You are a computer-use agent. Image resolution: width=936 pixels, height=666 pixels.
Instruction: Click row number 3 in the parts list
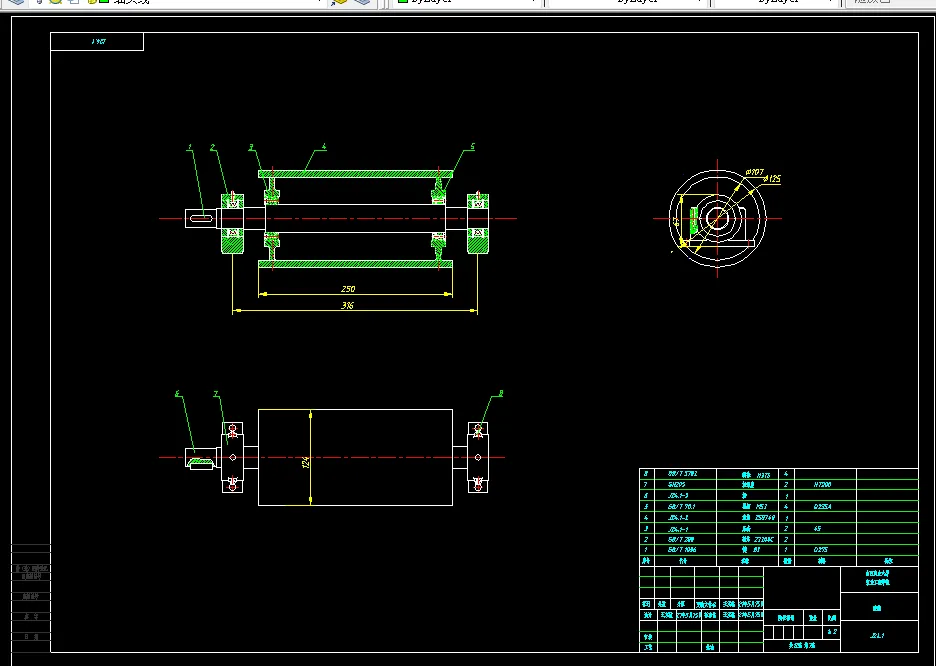[x=645, y=529]
